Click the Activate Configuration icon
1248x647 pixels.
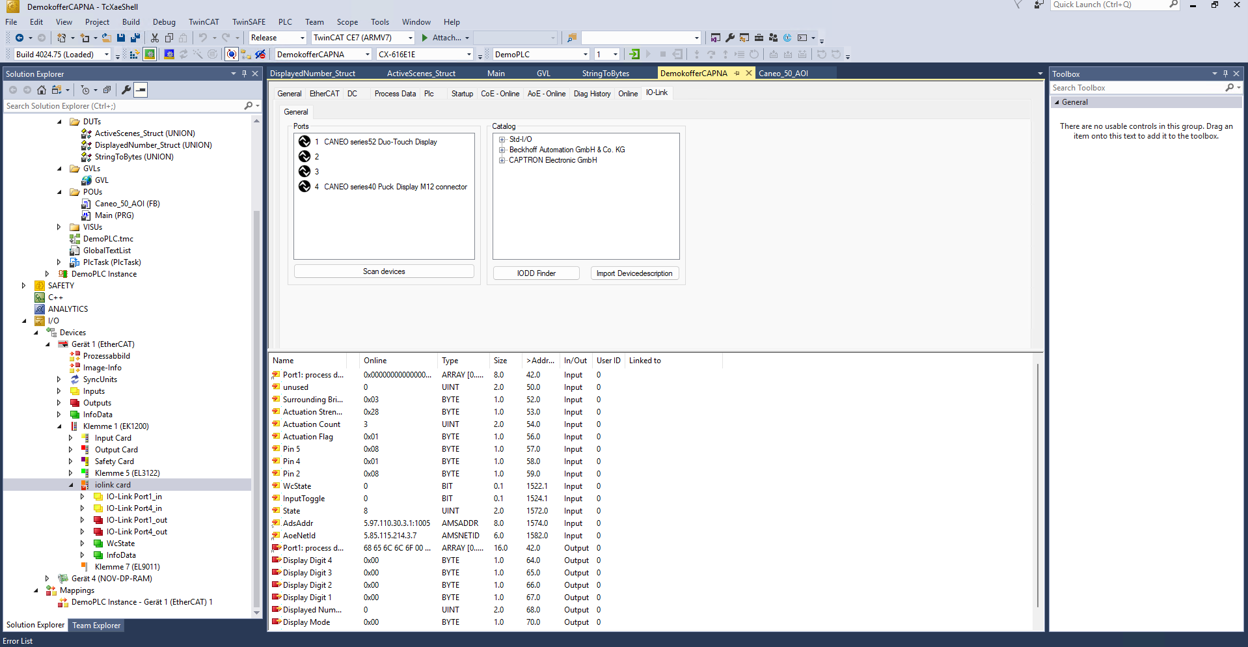[133, 54]
